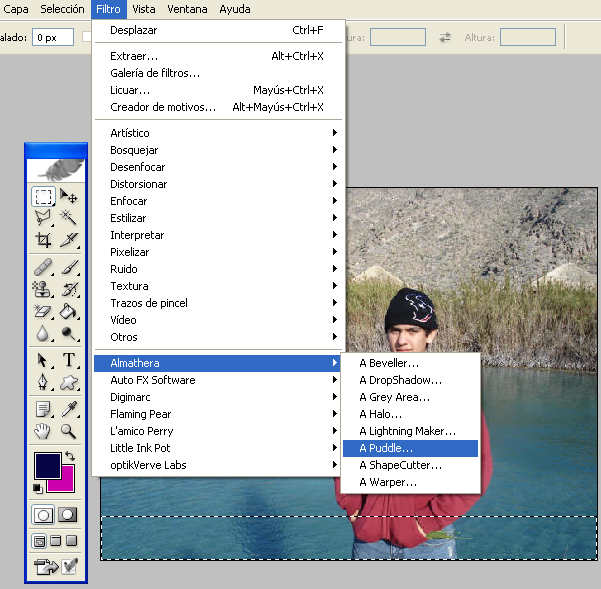The width and height of the screenshot is (601, 589).
Task: Switch to Standard editing mode
Action: [x=44, y=515]
